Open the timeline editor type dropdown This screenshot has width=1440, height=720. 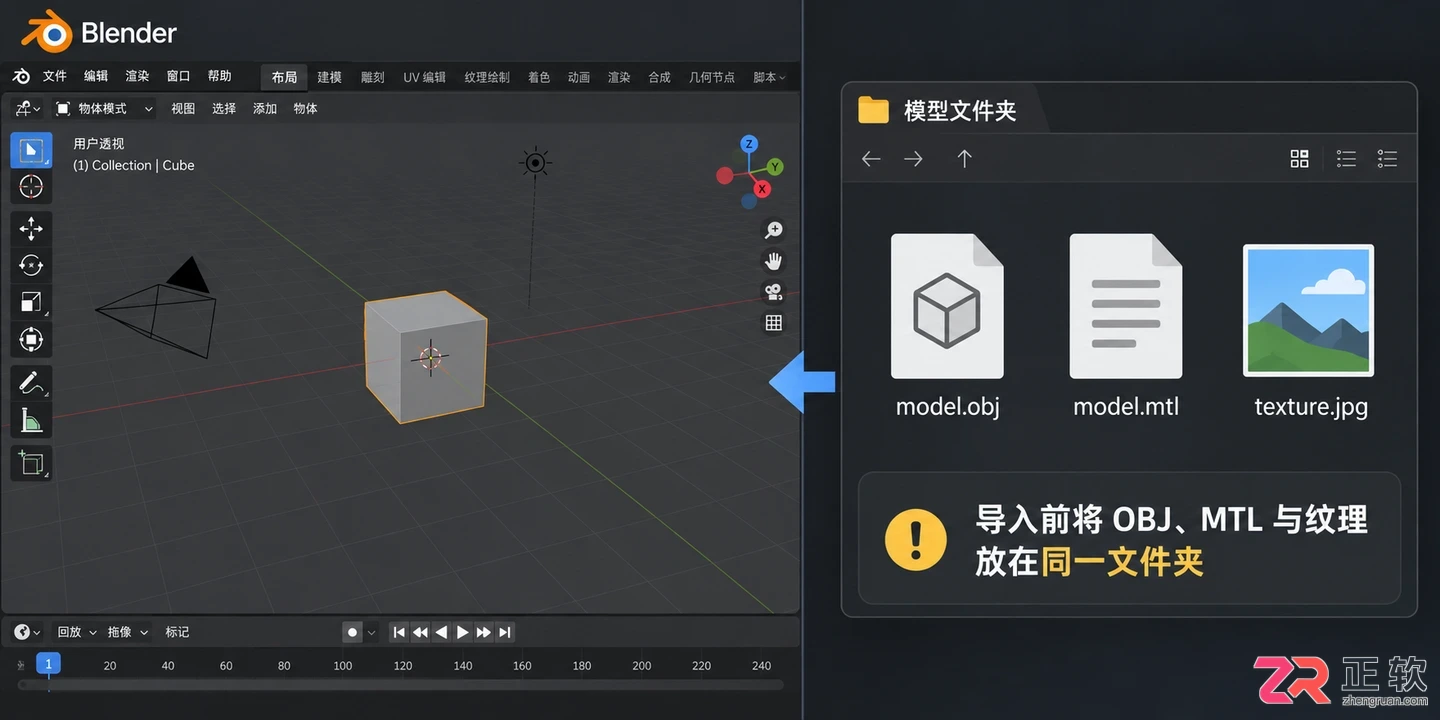[x=27, y=632]
